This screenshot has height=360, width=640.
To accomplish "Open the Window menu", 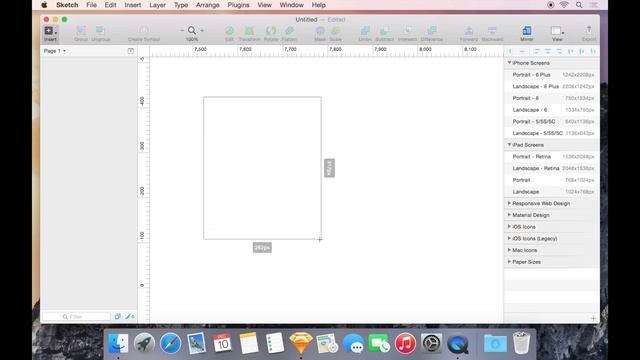I will point(291,5).
